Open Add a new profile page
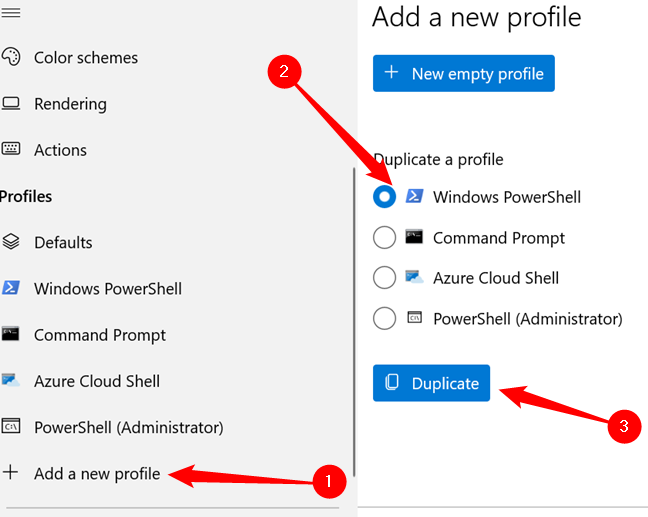 (x=96, y=473)
